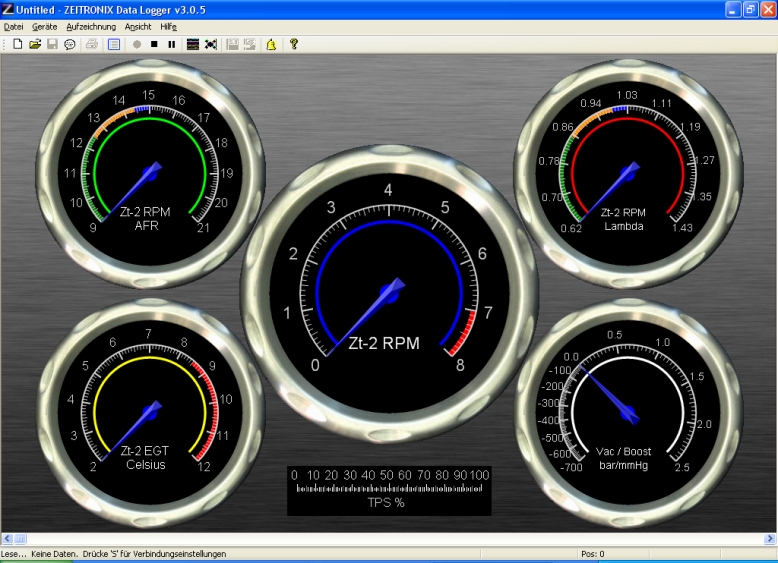
Task: Click the left arrow of horizontal scrollbar
Action: click(6, 538)
